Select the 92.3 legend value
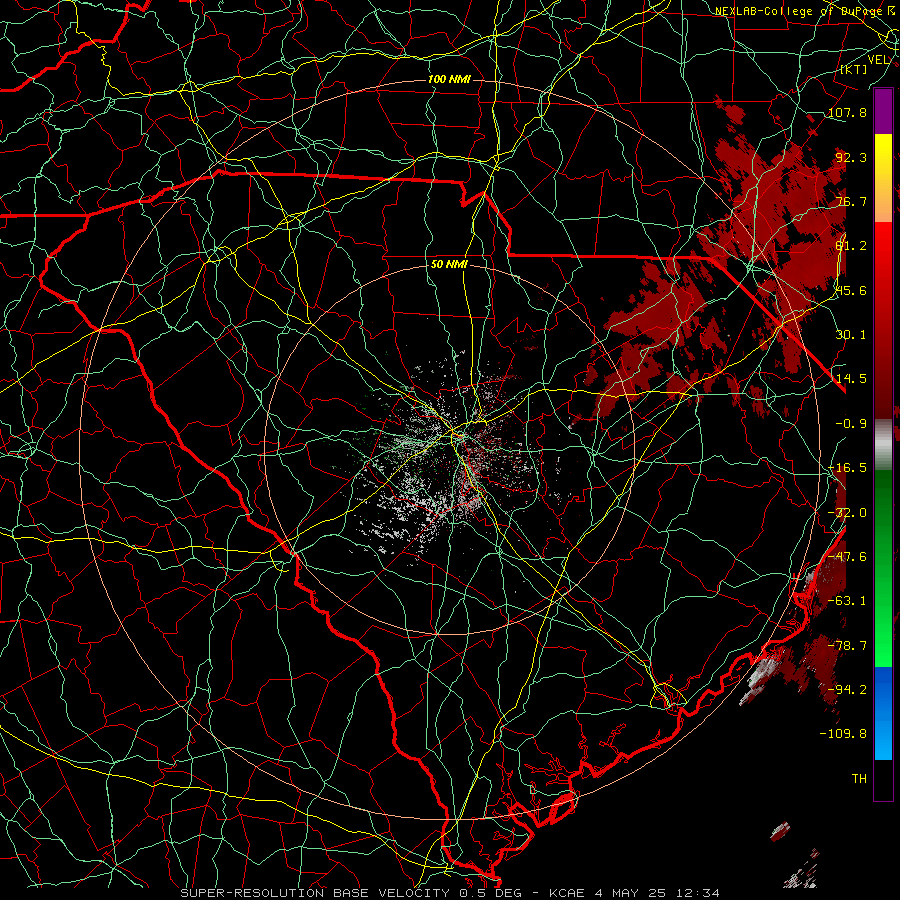The image size is (900, 900). (851, 157)
